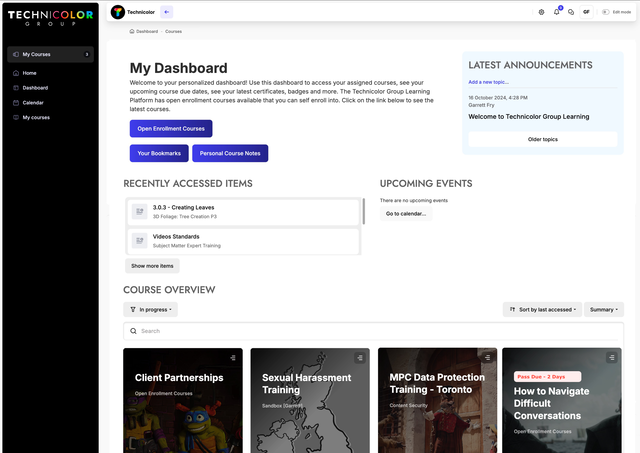Open the Summary view dropdown
The height and width of the screenshot is (453, 640).
pyautogui.click(x=604, y=310)
